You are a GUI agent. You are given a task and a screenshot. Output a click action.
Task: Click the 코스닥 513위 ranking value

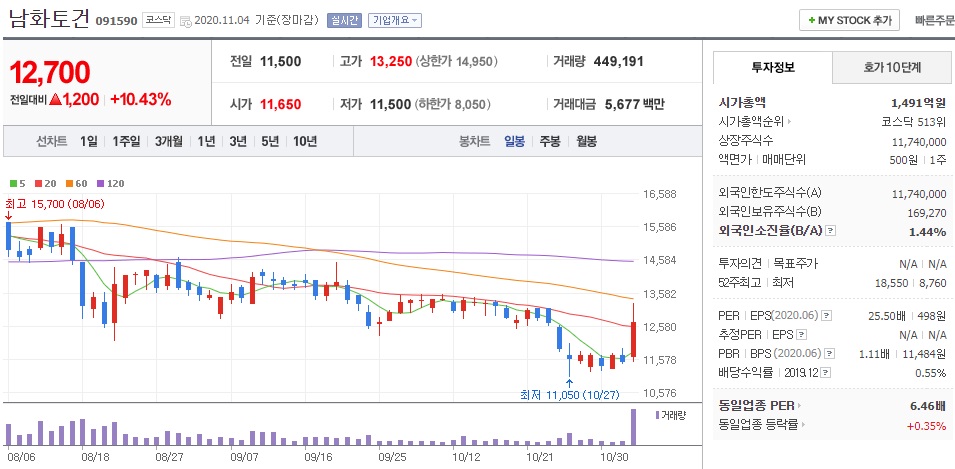[x=914, y=122]
